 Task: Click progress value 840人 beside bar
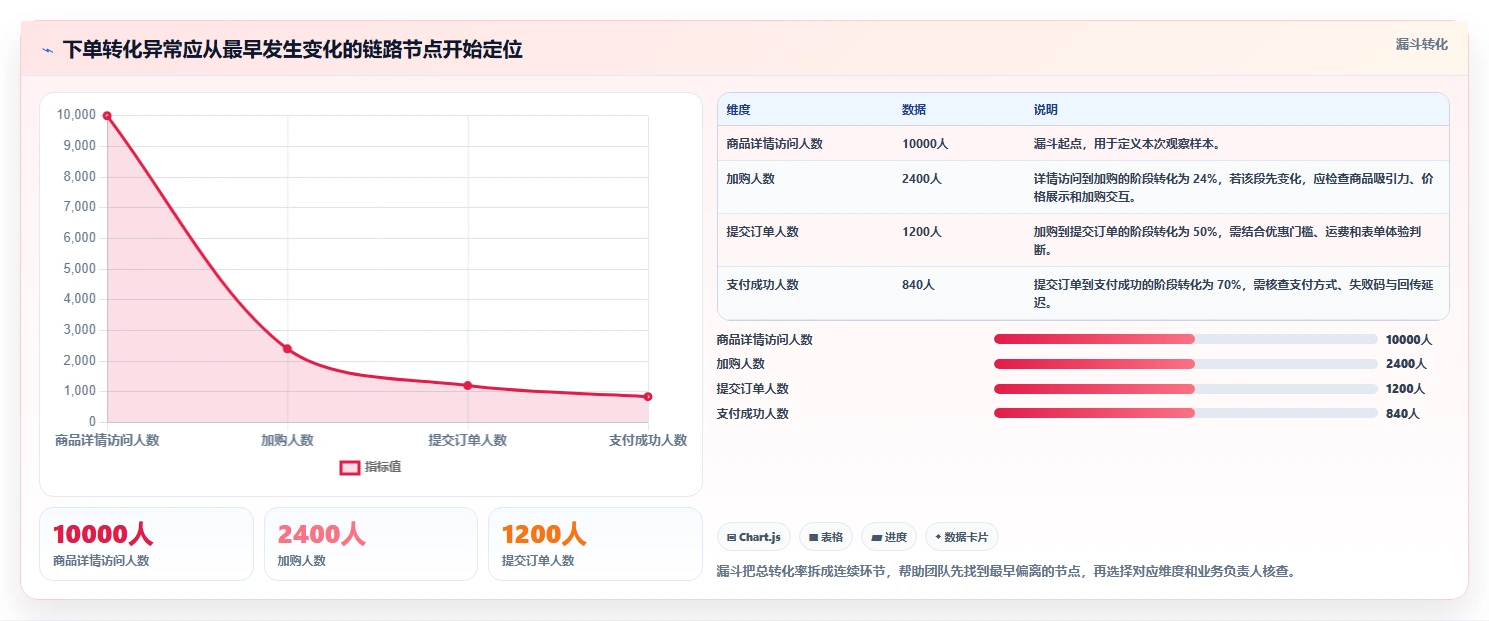pyautogui.click(x=1402, y=413)
